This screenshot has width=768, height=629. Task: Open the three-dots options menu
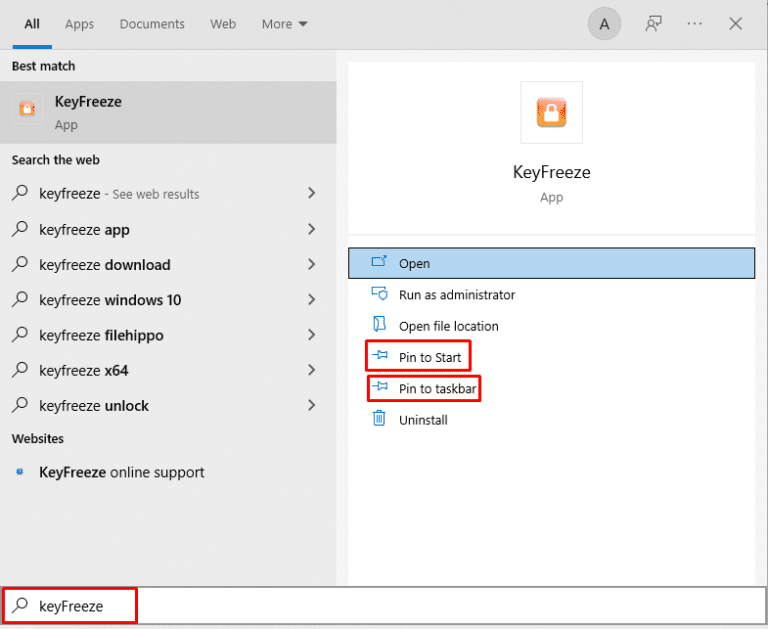(695, 24)
